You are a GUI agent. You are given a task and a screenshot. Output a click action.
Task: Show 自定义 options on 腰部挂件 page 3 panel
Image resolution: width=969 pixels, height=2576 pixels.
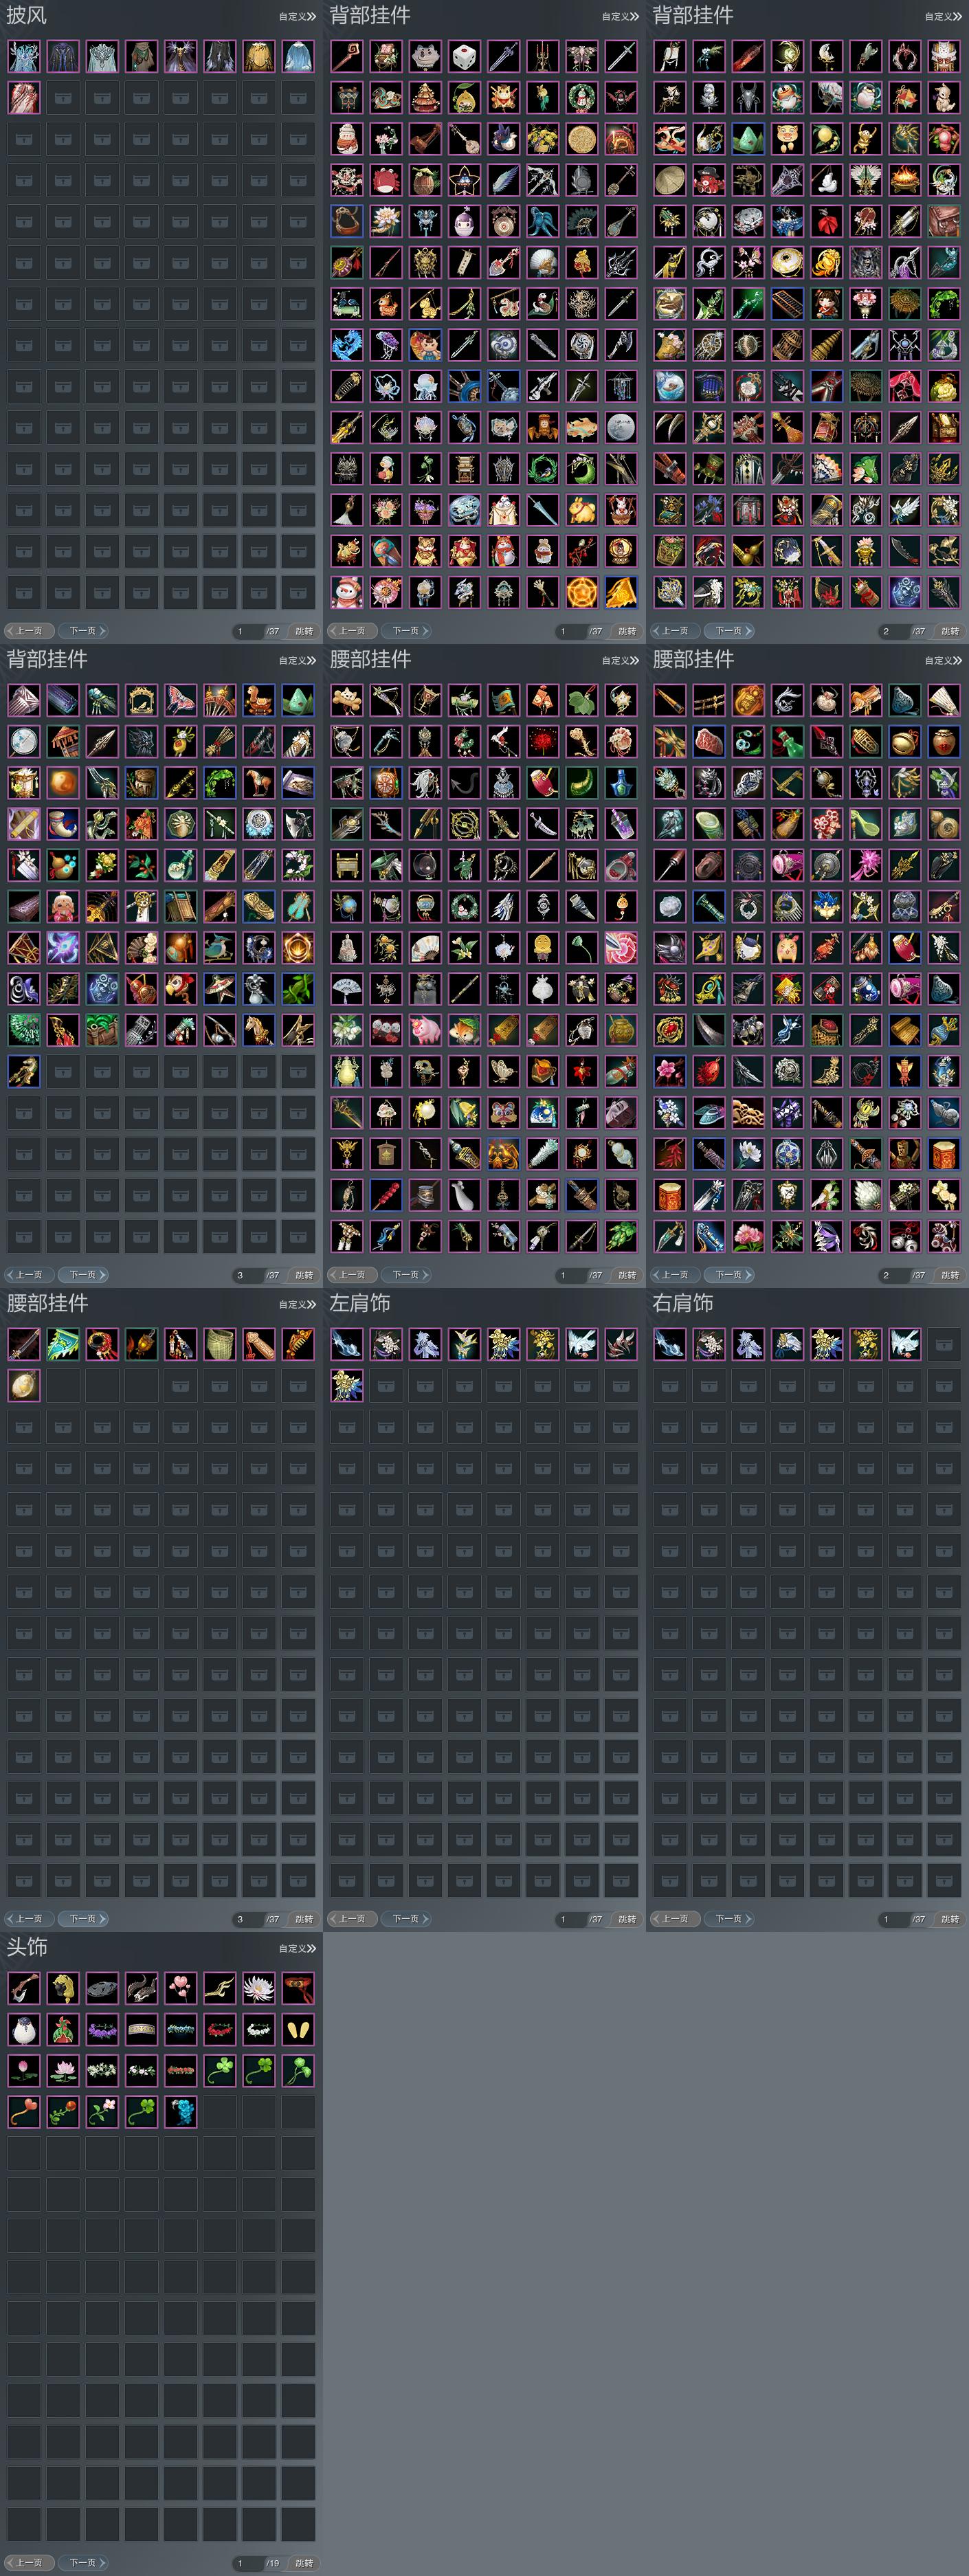[x=297, y=1304]
